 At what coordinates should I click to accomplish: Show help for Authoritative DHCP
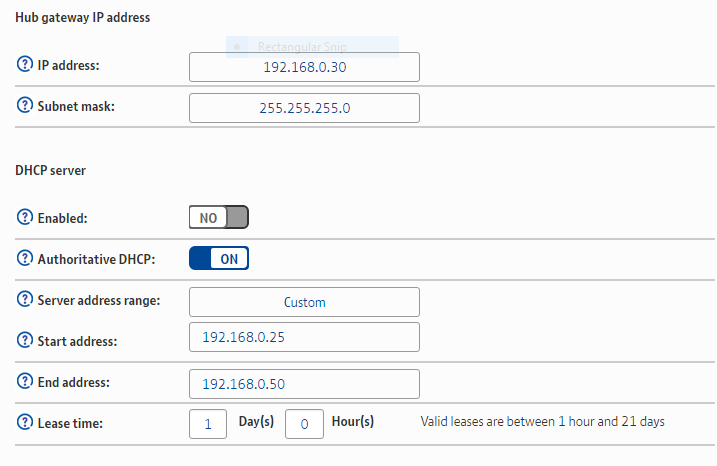click(x=25, y=258)
